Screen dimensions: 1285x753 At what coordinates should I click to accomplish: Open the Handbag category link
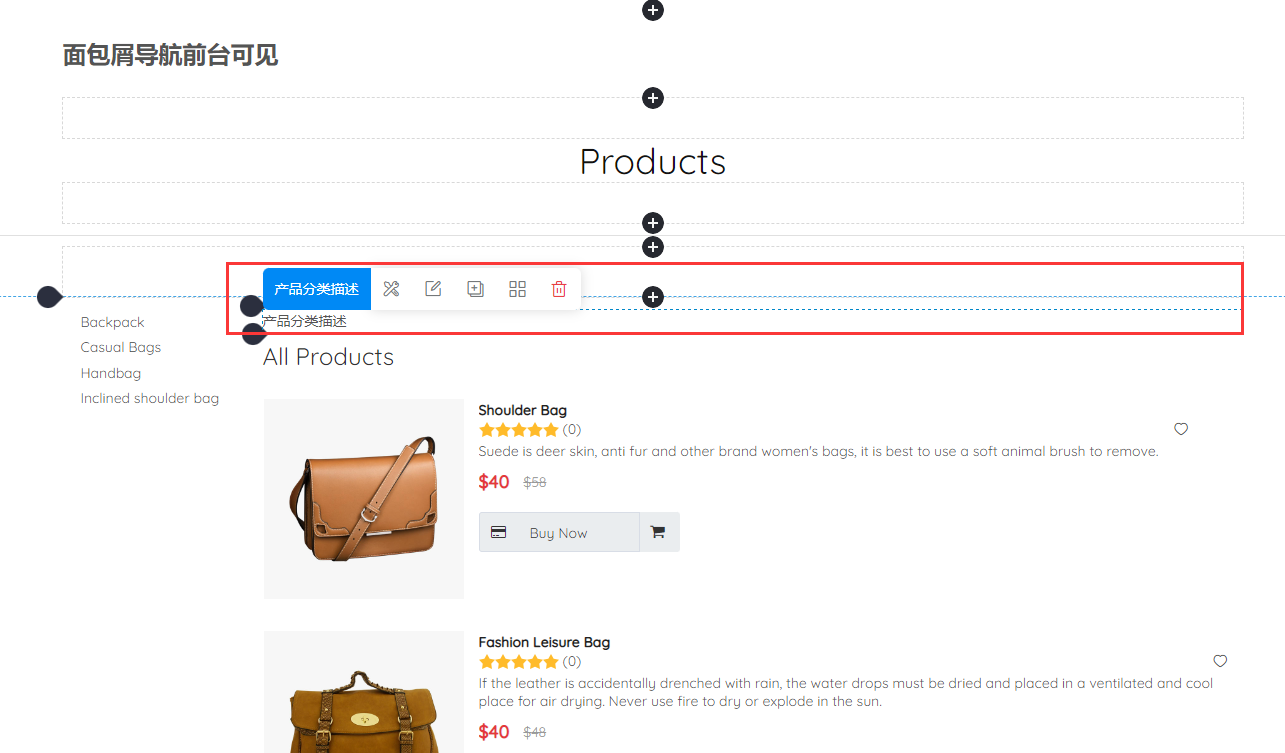111,373
